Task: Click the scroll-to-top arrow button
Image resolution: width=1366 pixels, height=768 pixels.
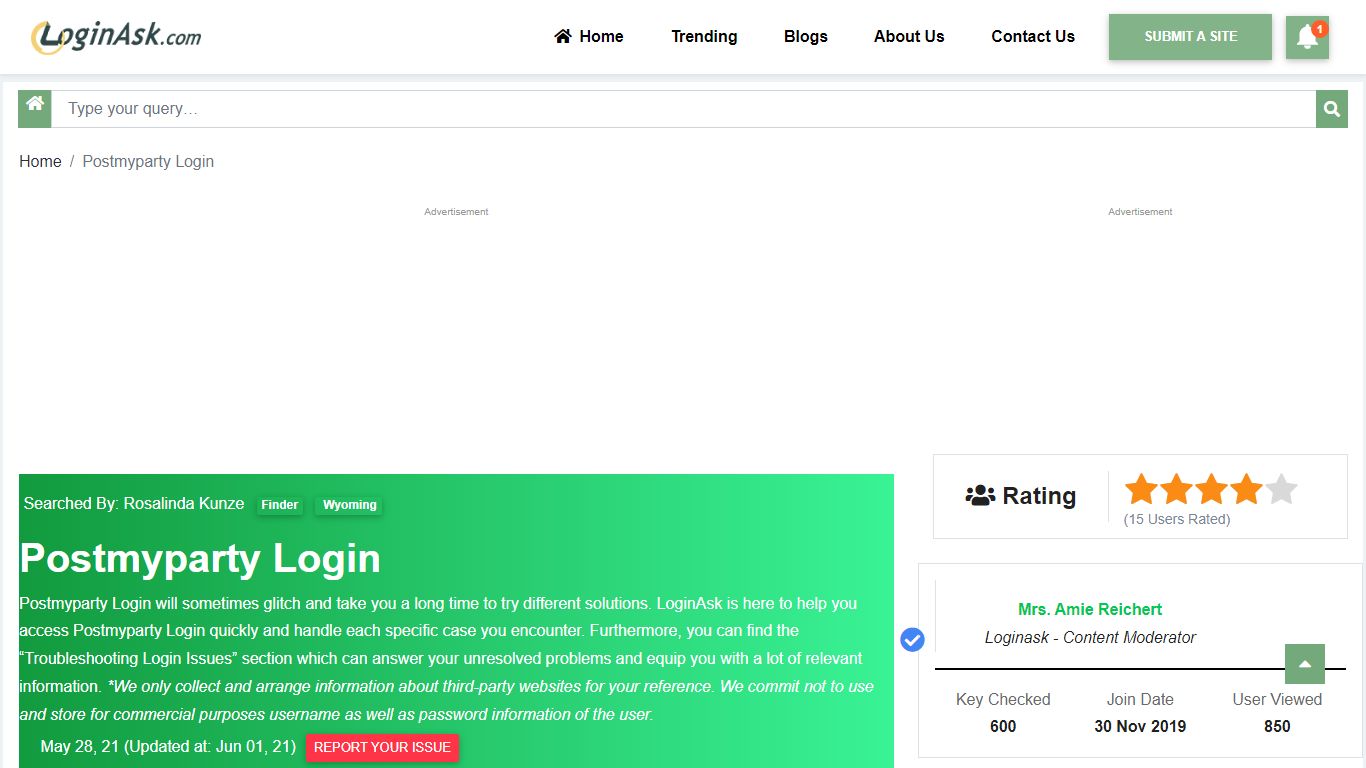Action: coord(1304,663)
